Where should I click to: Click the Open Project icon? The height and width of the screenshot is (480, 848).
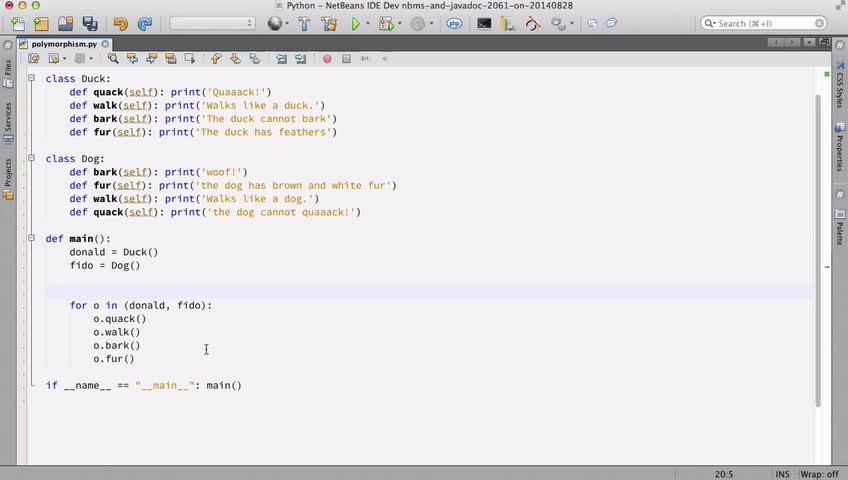tap(65, 24)
